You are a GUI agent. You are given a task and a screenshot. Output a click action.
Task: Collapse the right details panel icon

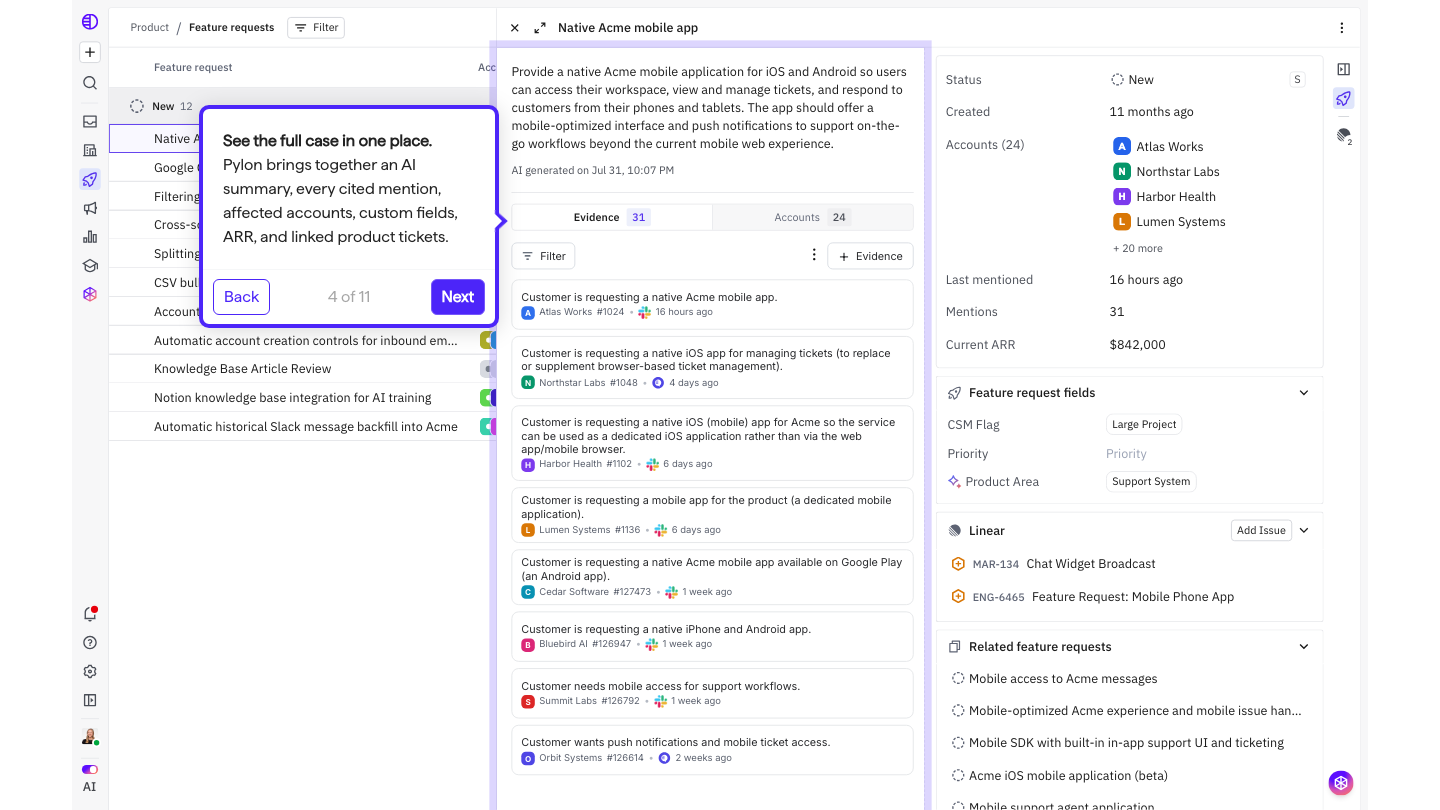(1343, 69)
